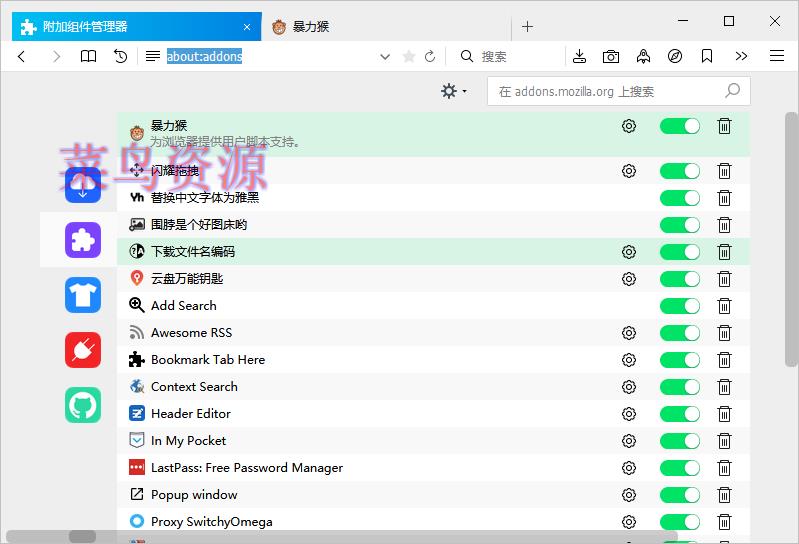Open the hamburger application menu
Viewport: 799px width, 544px height.
[x=777, y=56]
